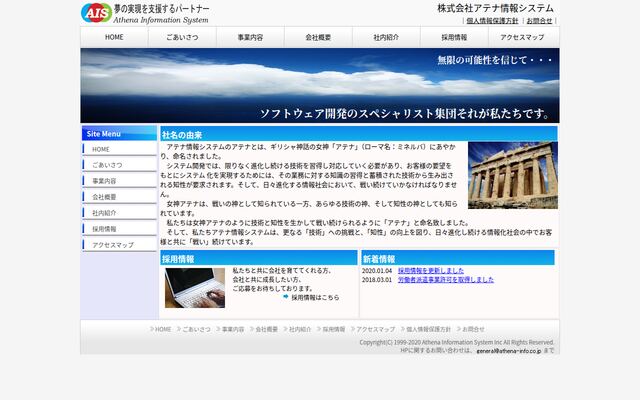The height and width of the screenshot is (400, 640).
Task: Click お問合せ in the footer links
Action: pyautogui.click(x=473, y=329)
